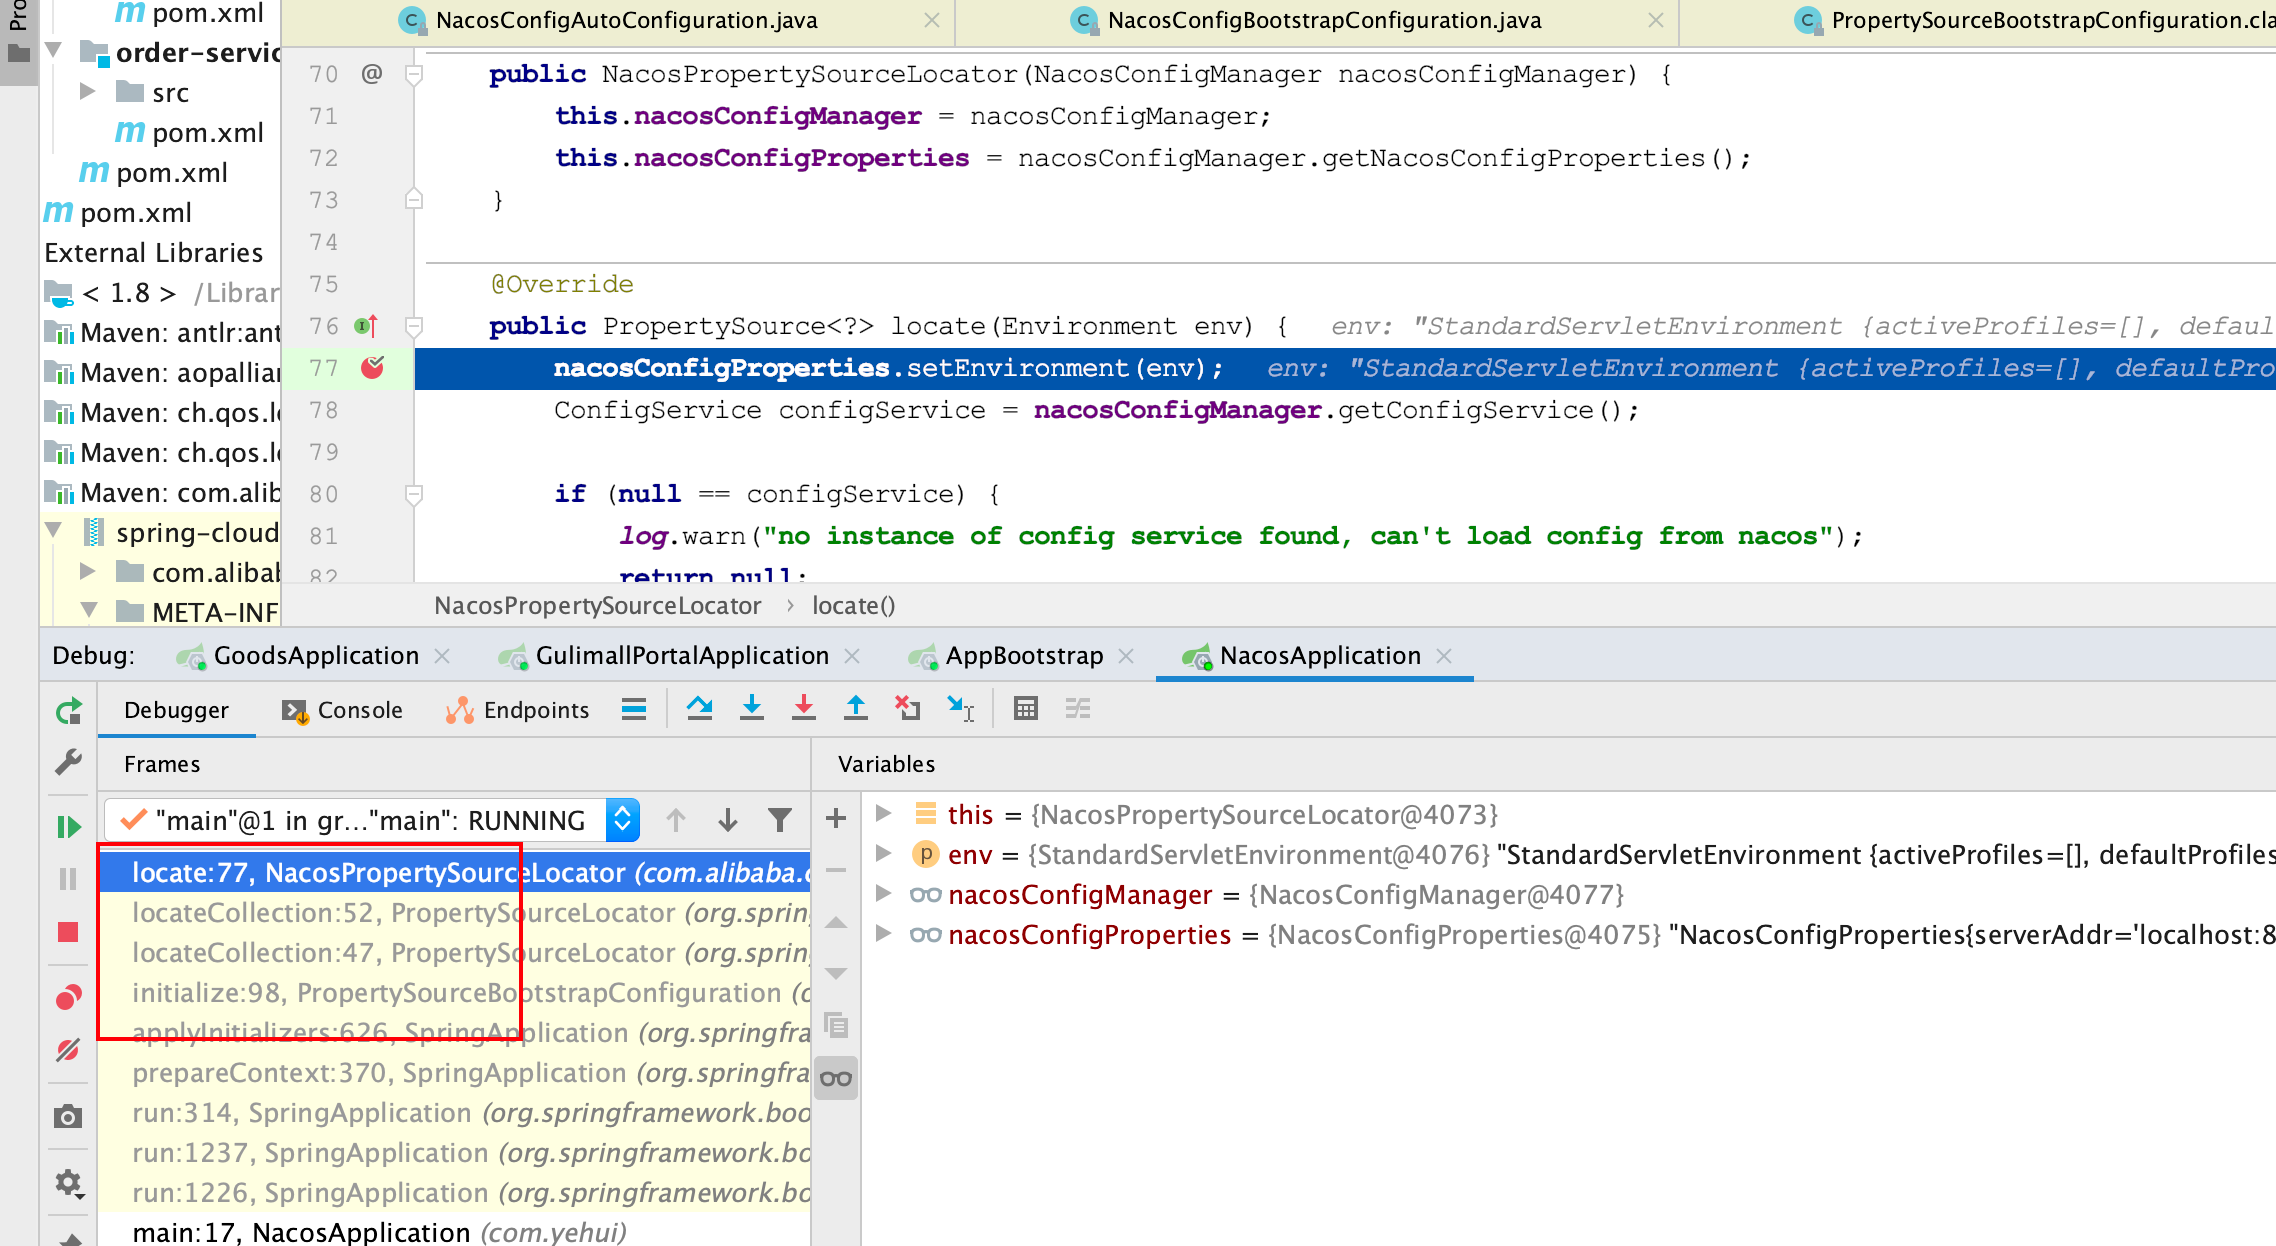Open evaluate expression calculator icon
Viewport: 2276px width, 1246px height.
1026,709
